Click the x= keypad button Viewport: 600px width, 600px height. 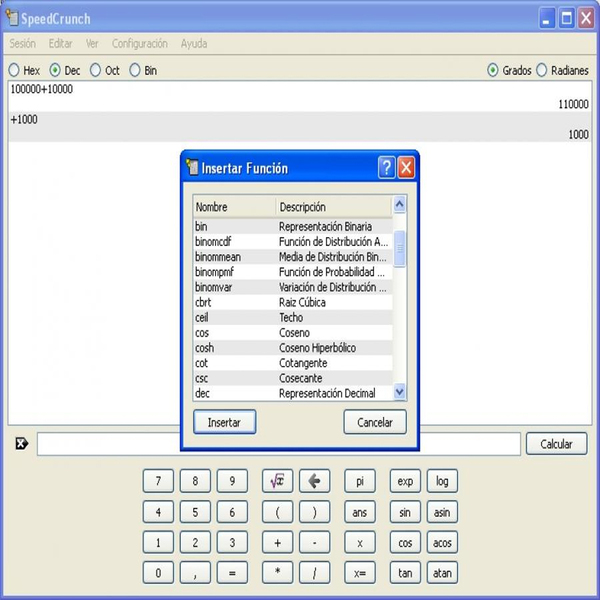[x=360, y=572]
